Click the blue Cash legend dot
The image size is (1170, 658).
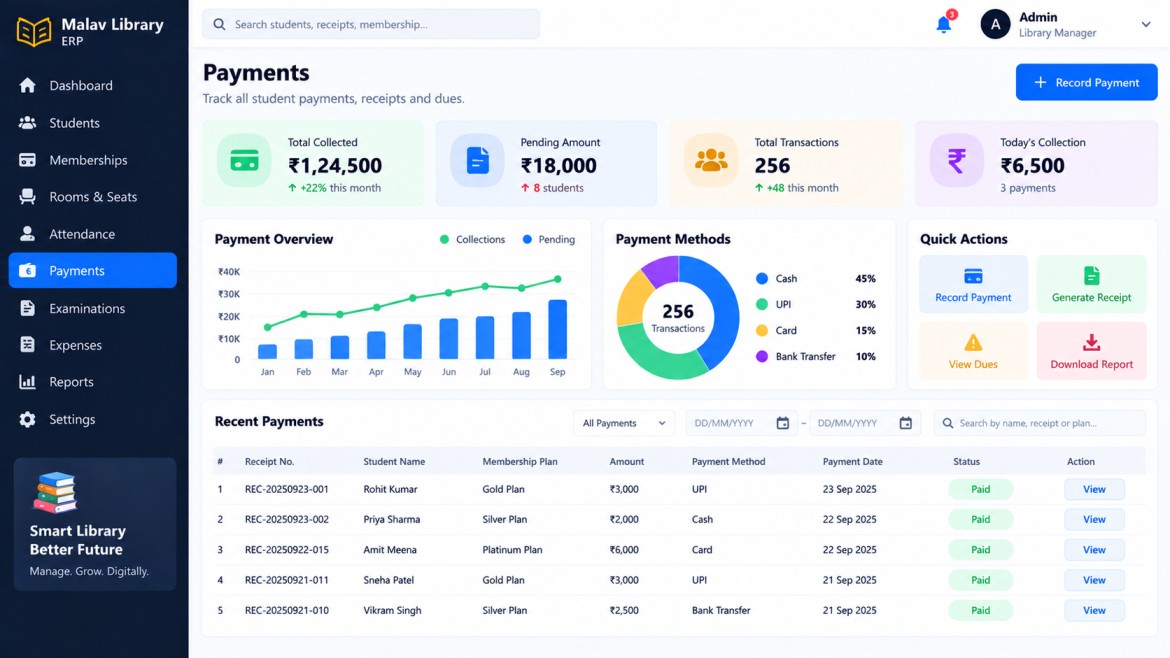[762, 278]
